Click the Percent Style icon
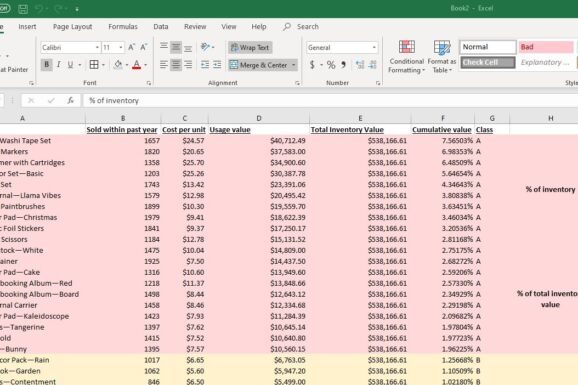This screenshot has width=578, height=385. coord(331,65)
